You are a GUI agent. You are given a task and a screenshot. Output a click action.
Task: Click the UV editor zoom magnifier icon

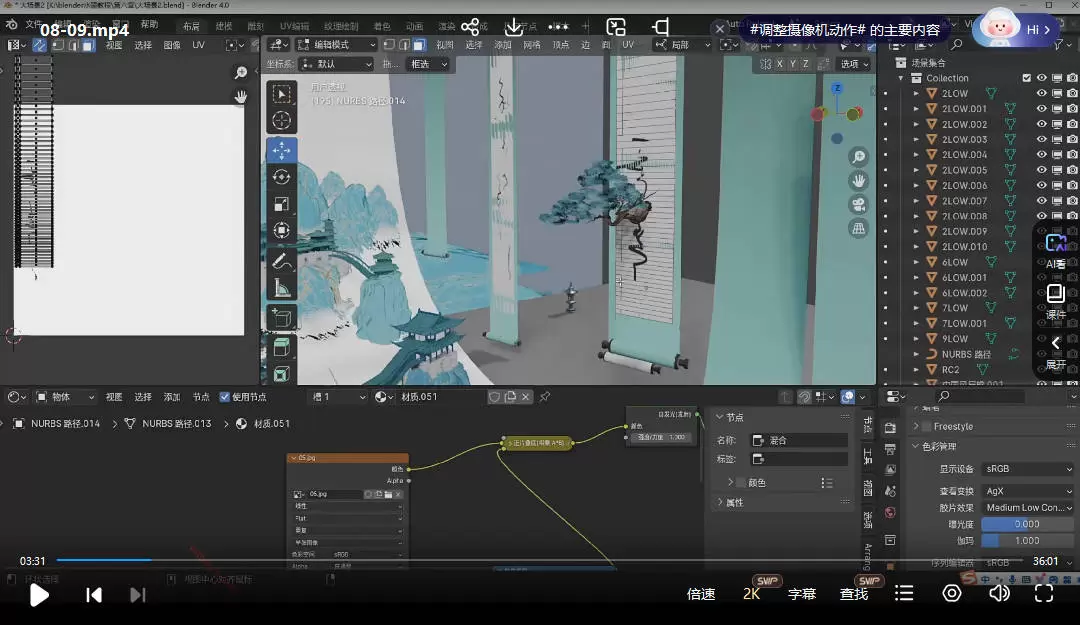(240, 72)
